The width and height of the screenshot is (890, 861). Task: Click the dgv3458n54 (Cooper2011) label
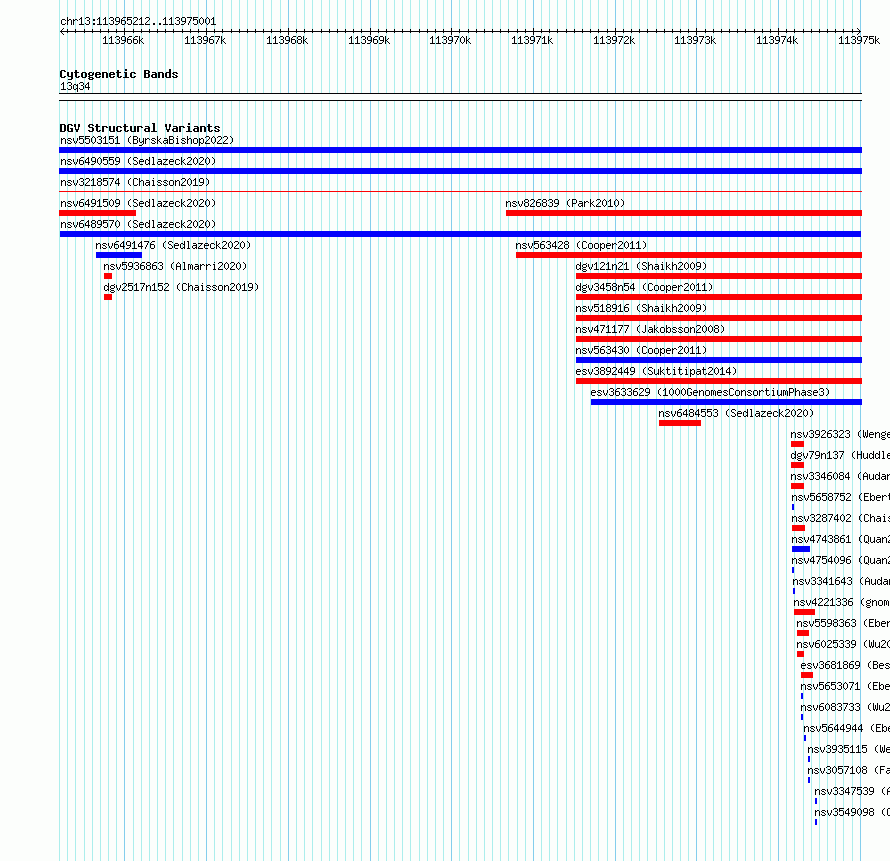[x=644, y=287]
